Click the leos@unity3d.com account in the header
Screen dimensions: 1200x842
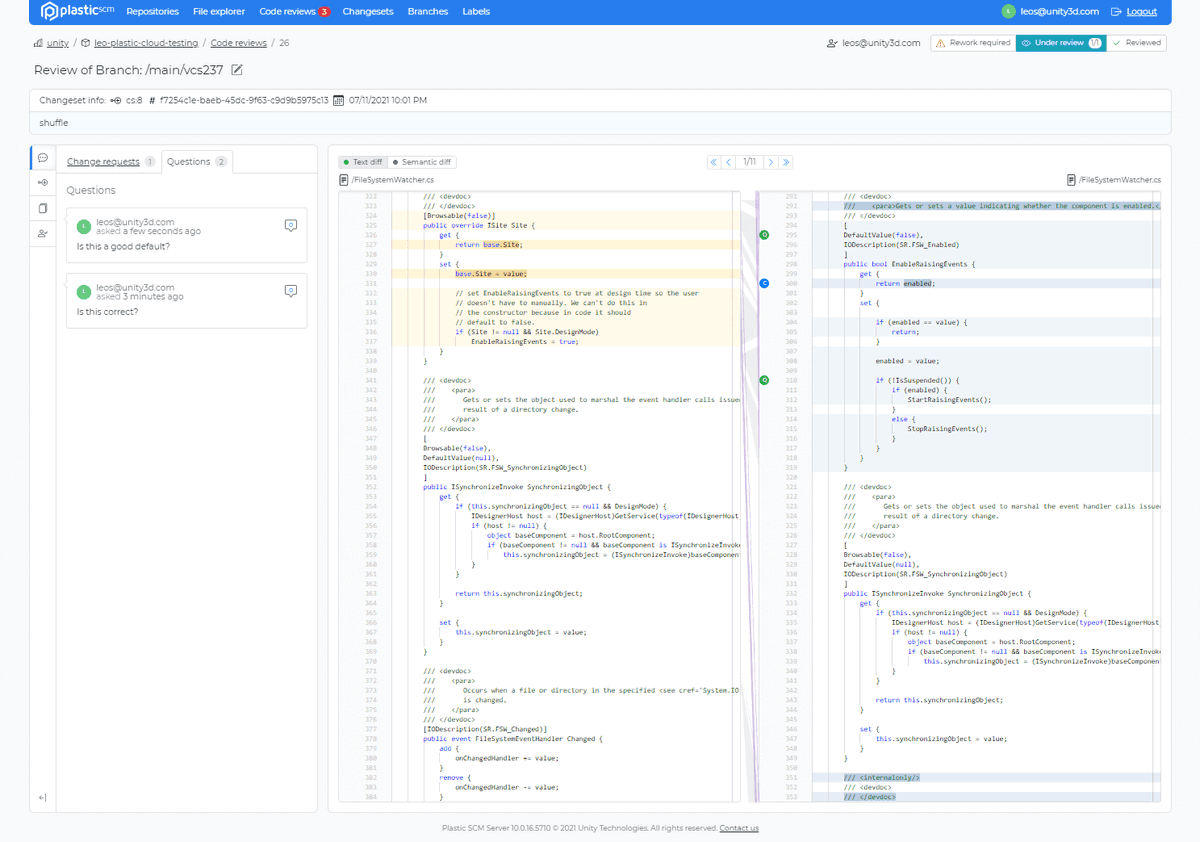coord(1050,12)
